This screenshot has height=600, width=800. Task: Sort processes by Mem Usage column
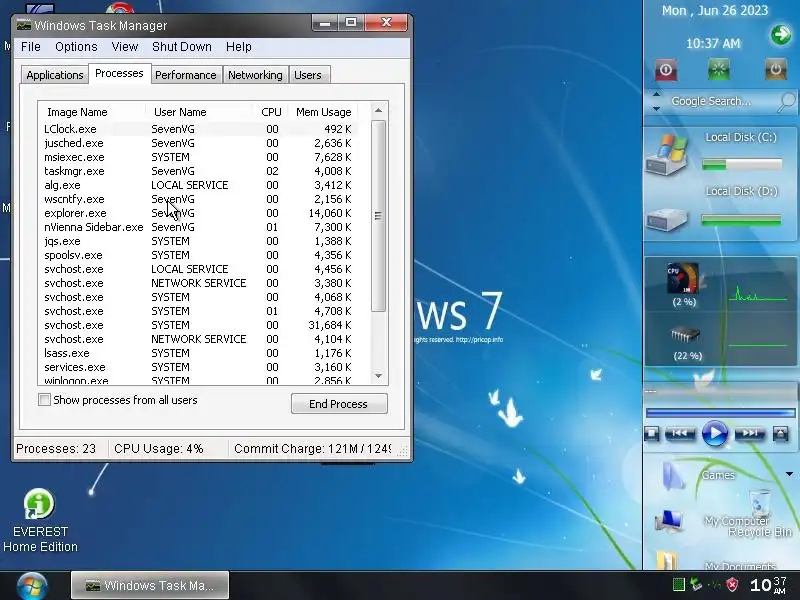323,112
